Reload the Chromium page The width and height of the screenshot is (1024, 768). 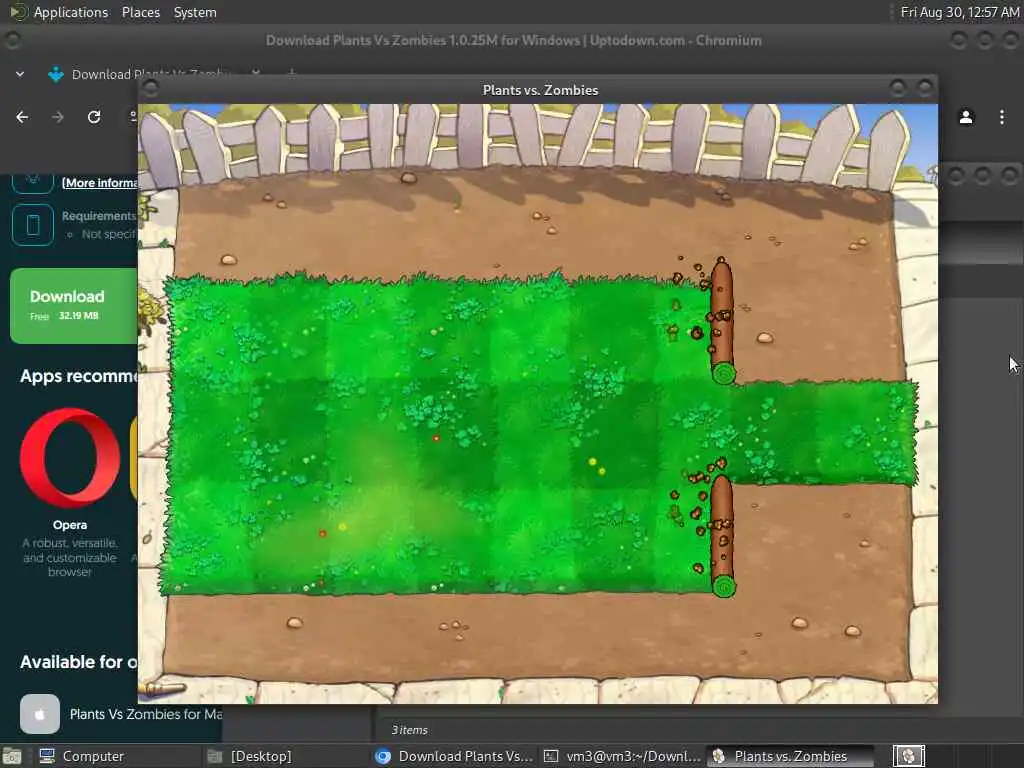[x=94, y=117]
